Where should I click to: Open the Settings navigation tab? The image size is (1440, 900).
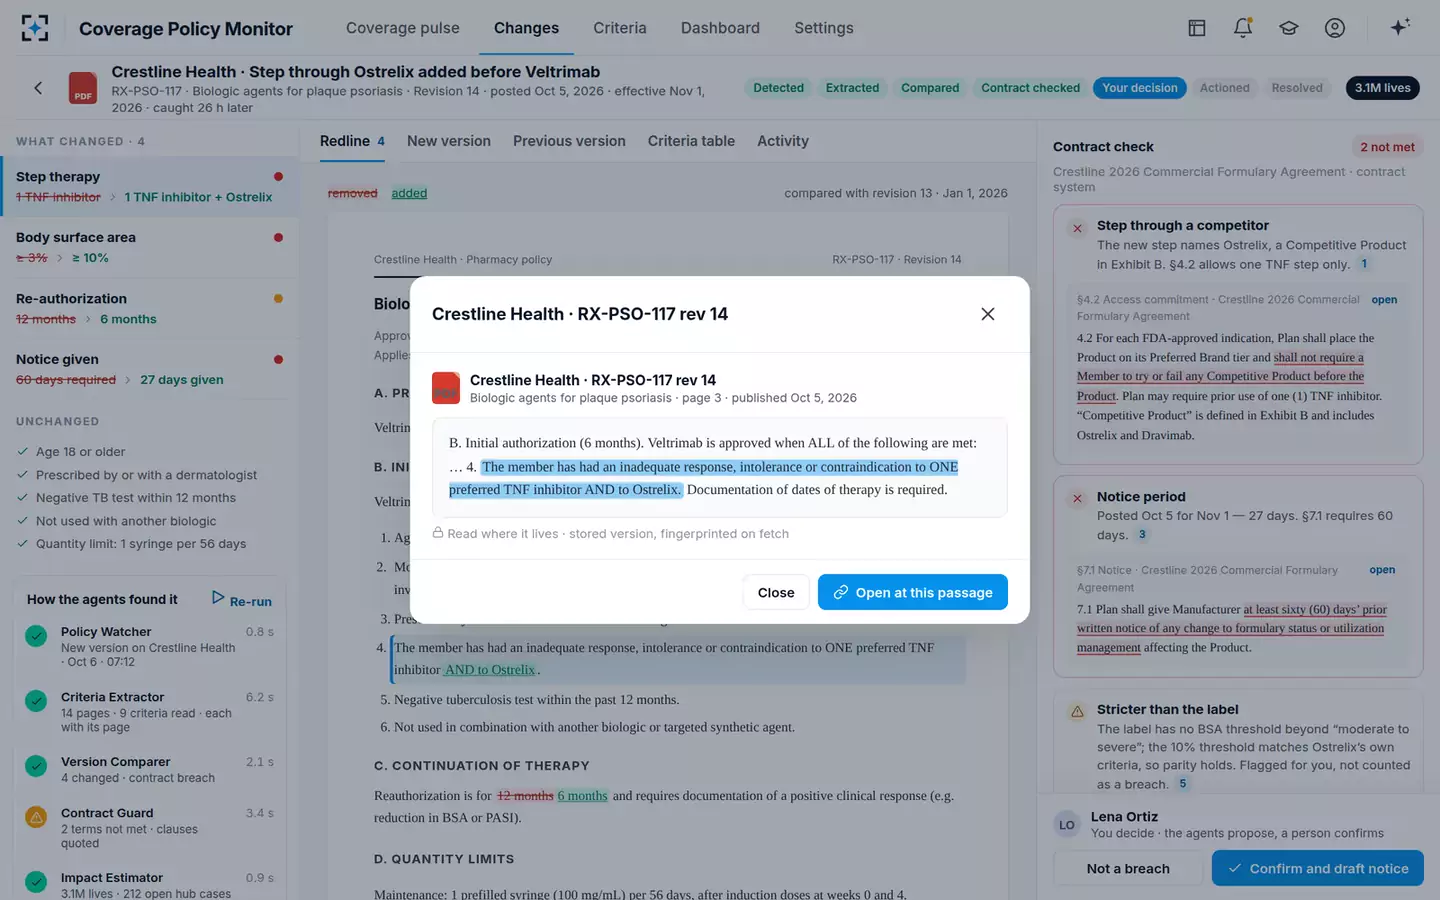click(824, 28)
